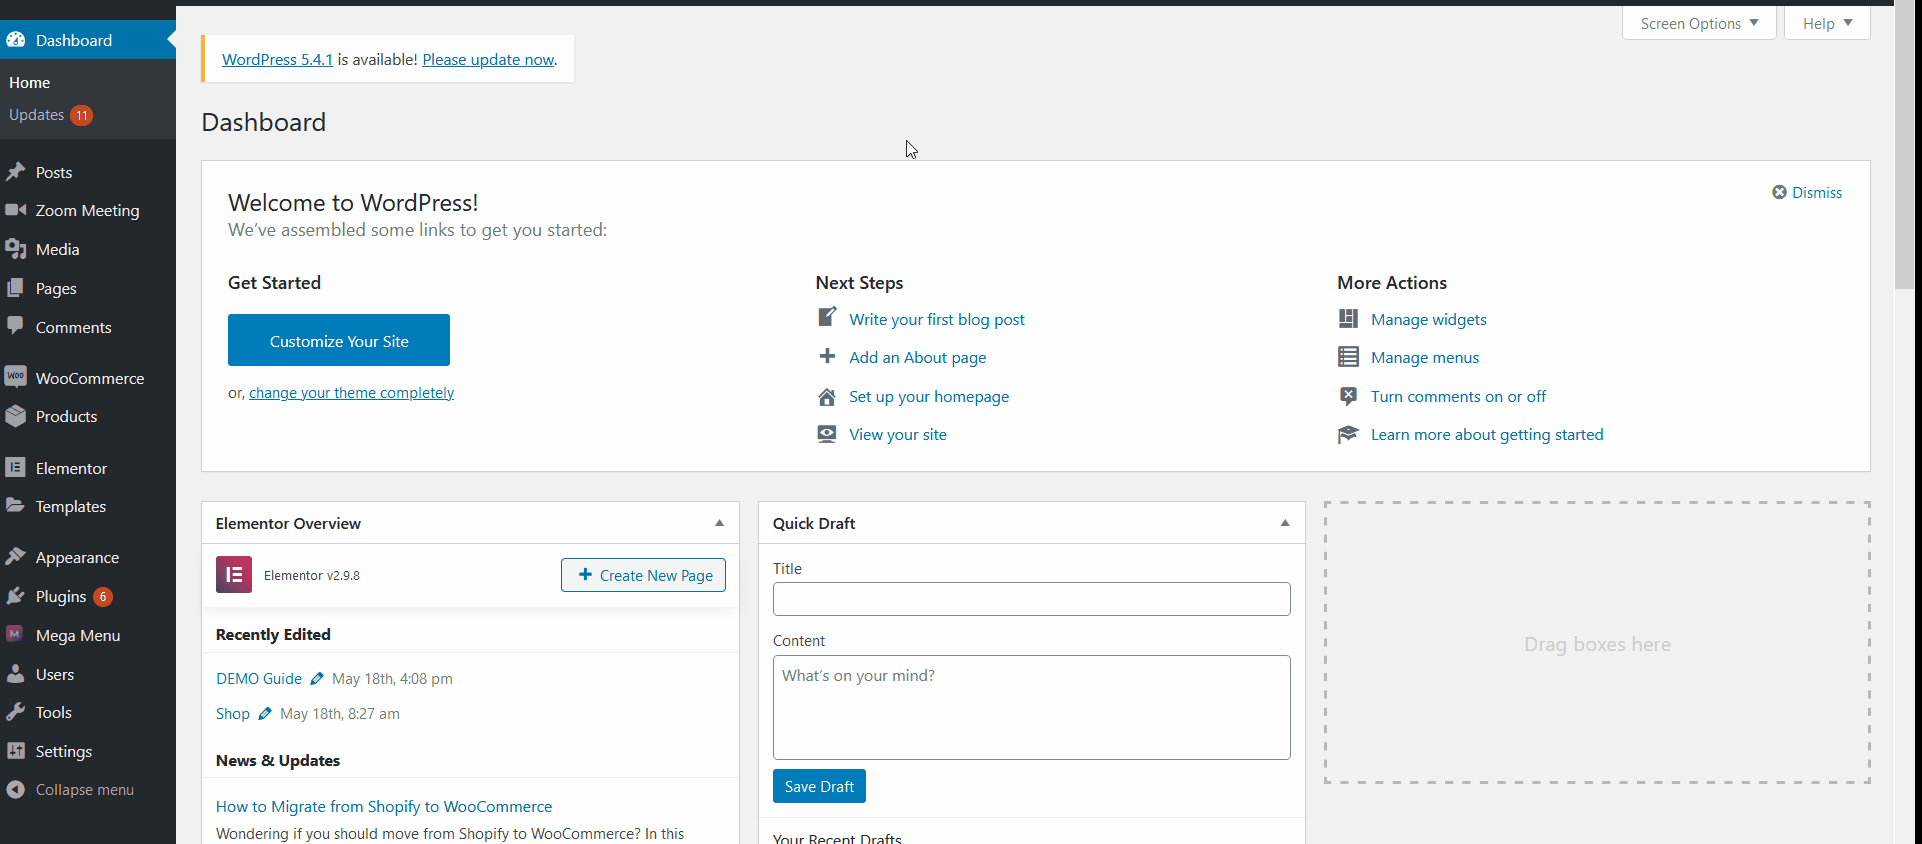Screen dimensions: 1922x844
Task: Click the write blog post pencil icon
Action: [827, 318]
